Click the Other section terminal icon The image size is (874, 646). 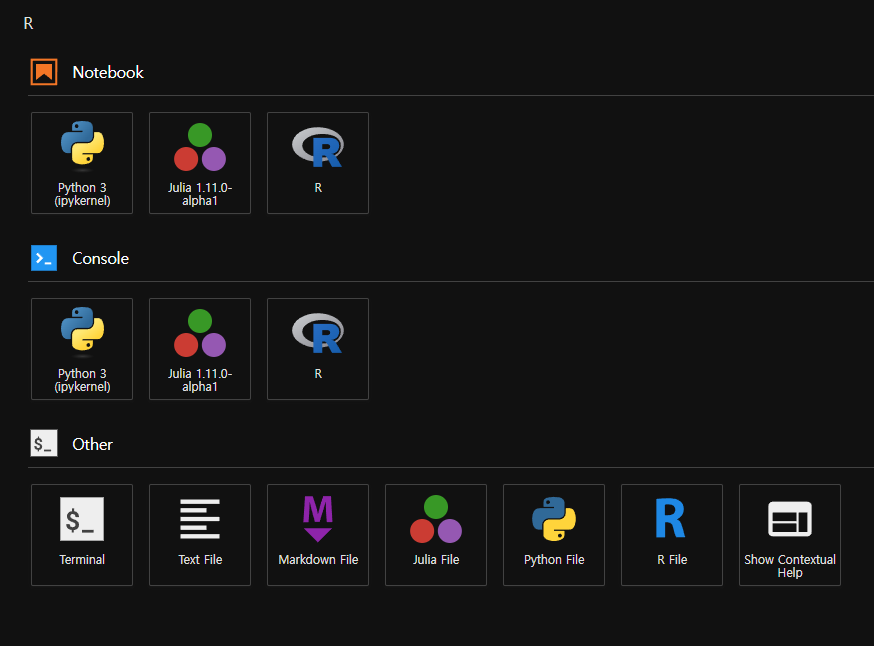pos(44,444)
